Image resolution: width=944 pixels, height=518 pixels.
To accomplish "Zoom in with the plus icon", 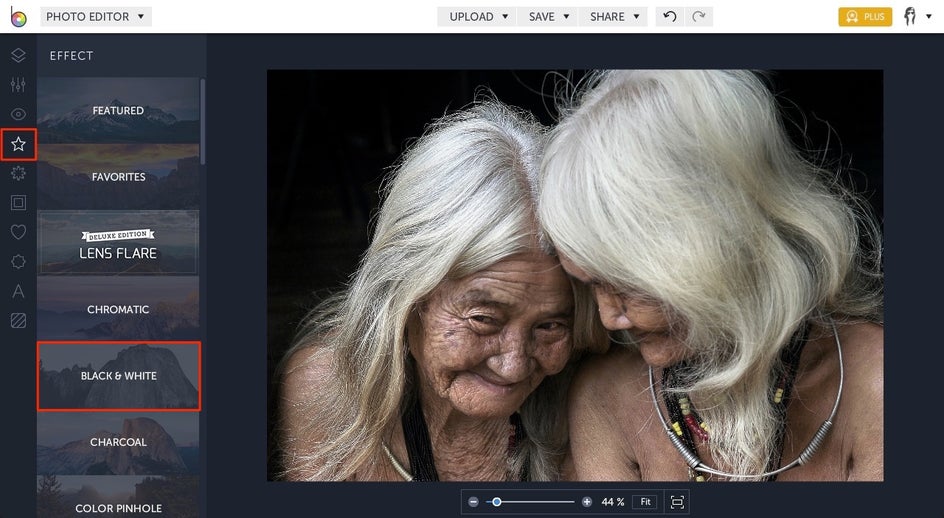I will click(x=586, y=502).
